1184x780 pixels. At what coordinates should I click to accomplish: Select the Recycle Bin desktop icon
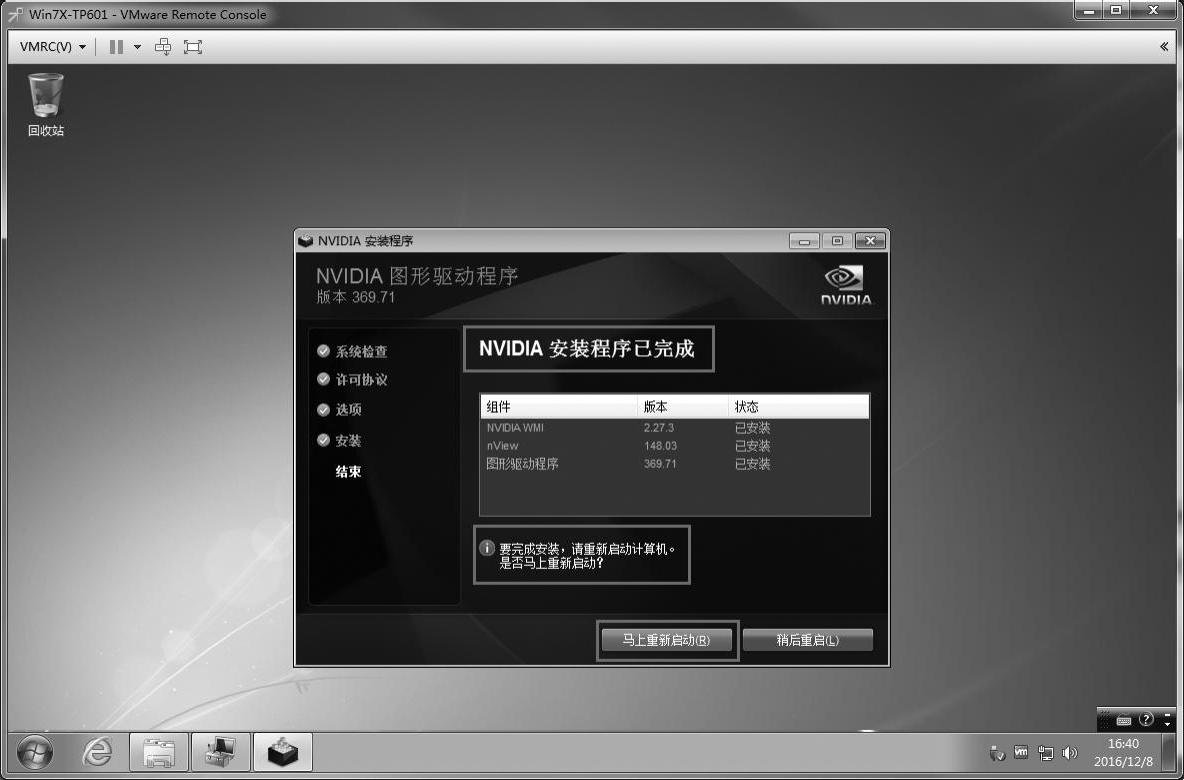pyautogui.click(x=46, y=105)
